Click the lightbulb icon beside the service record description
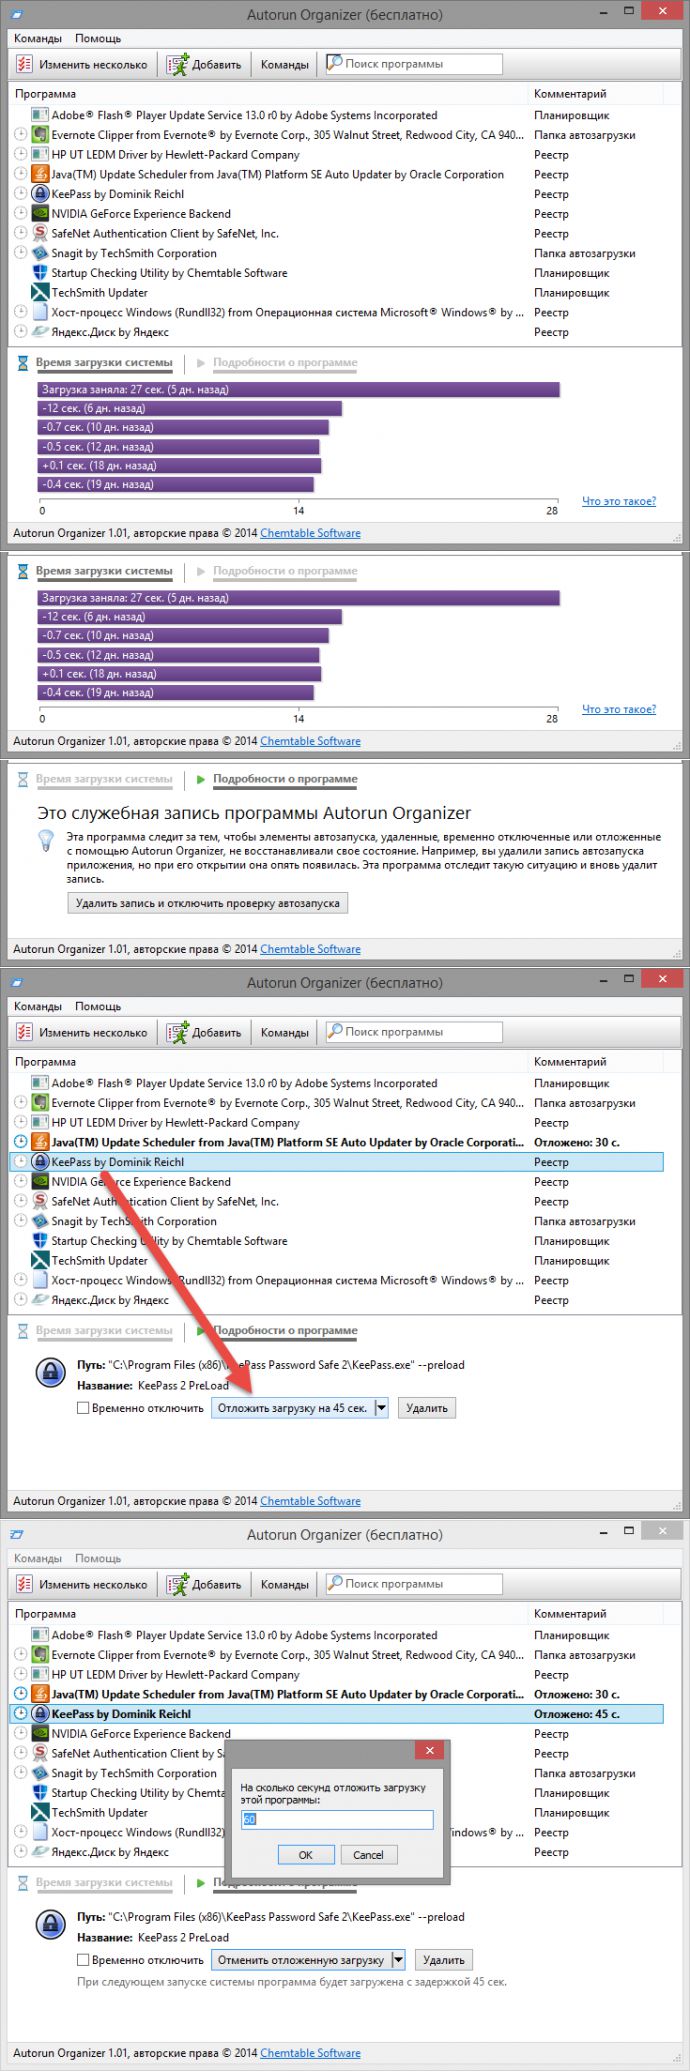The width and height of the screenshot is (690, 2071). 45,842
